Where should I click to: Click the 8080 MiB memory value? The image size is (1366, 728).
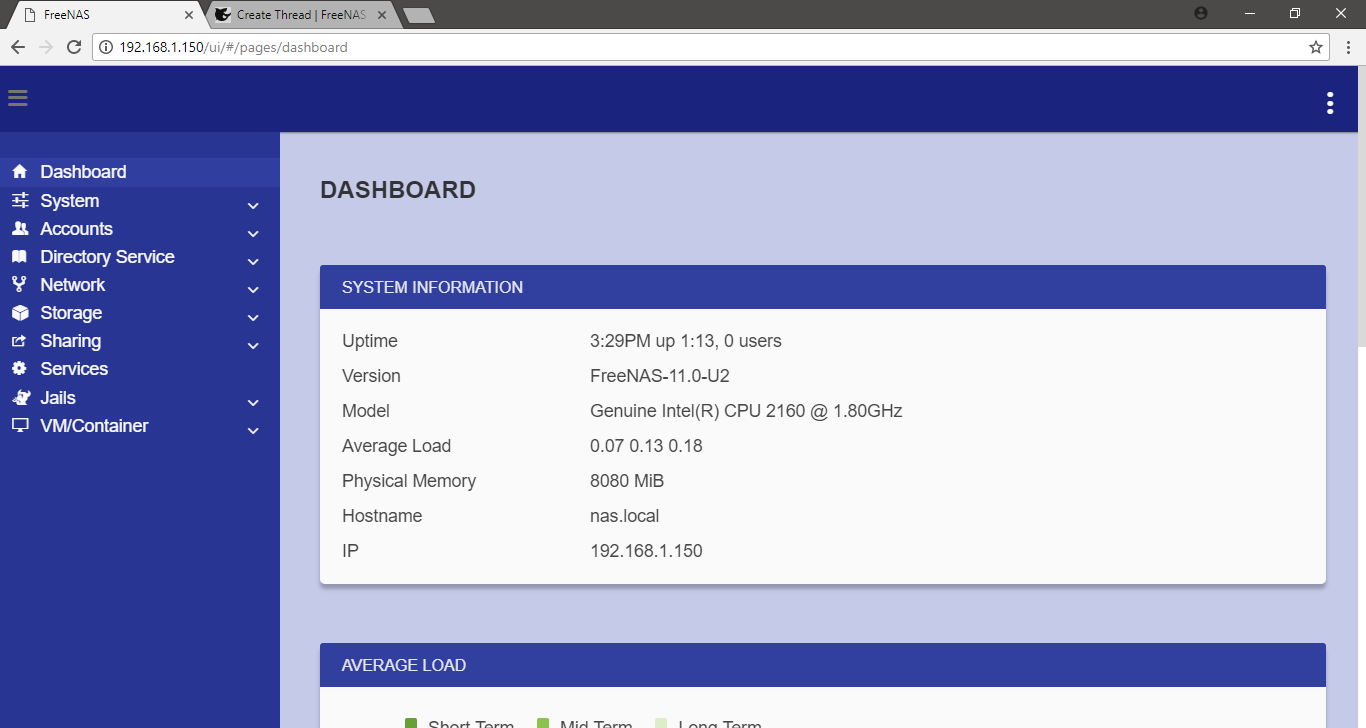pyautogui.click(x=627, y=481)
